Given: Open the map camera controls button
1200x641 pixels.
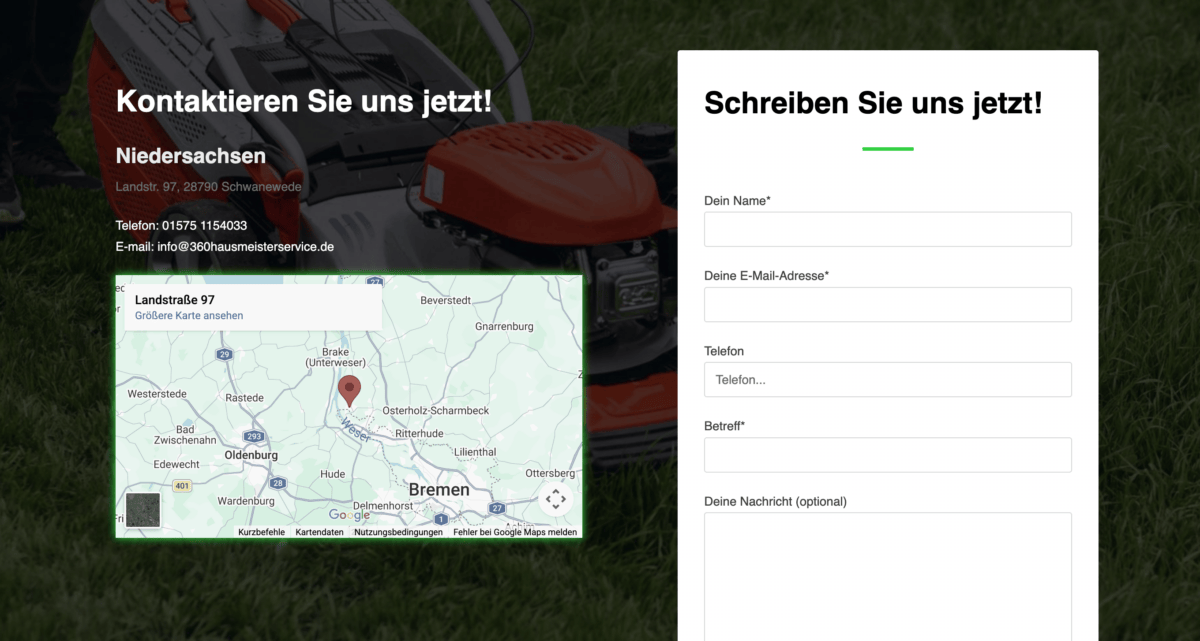Looking at the screenshot, I should pos(556,498).
